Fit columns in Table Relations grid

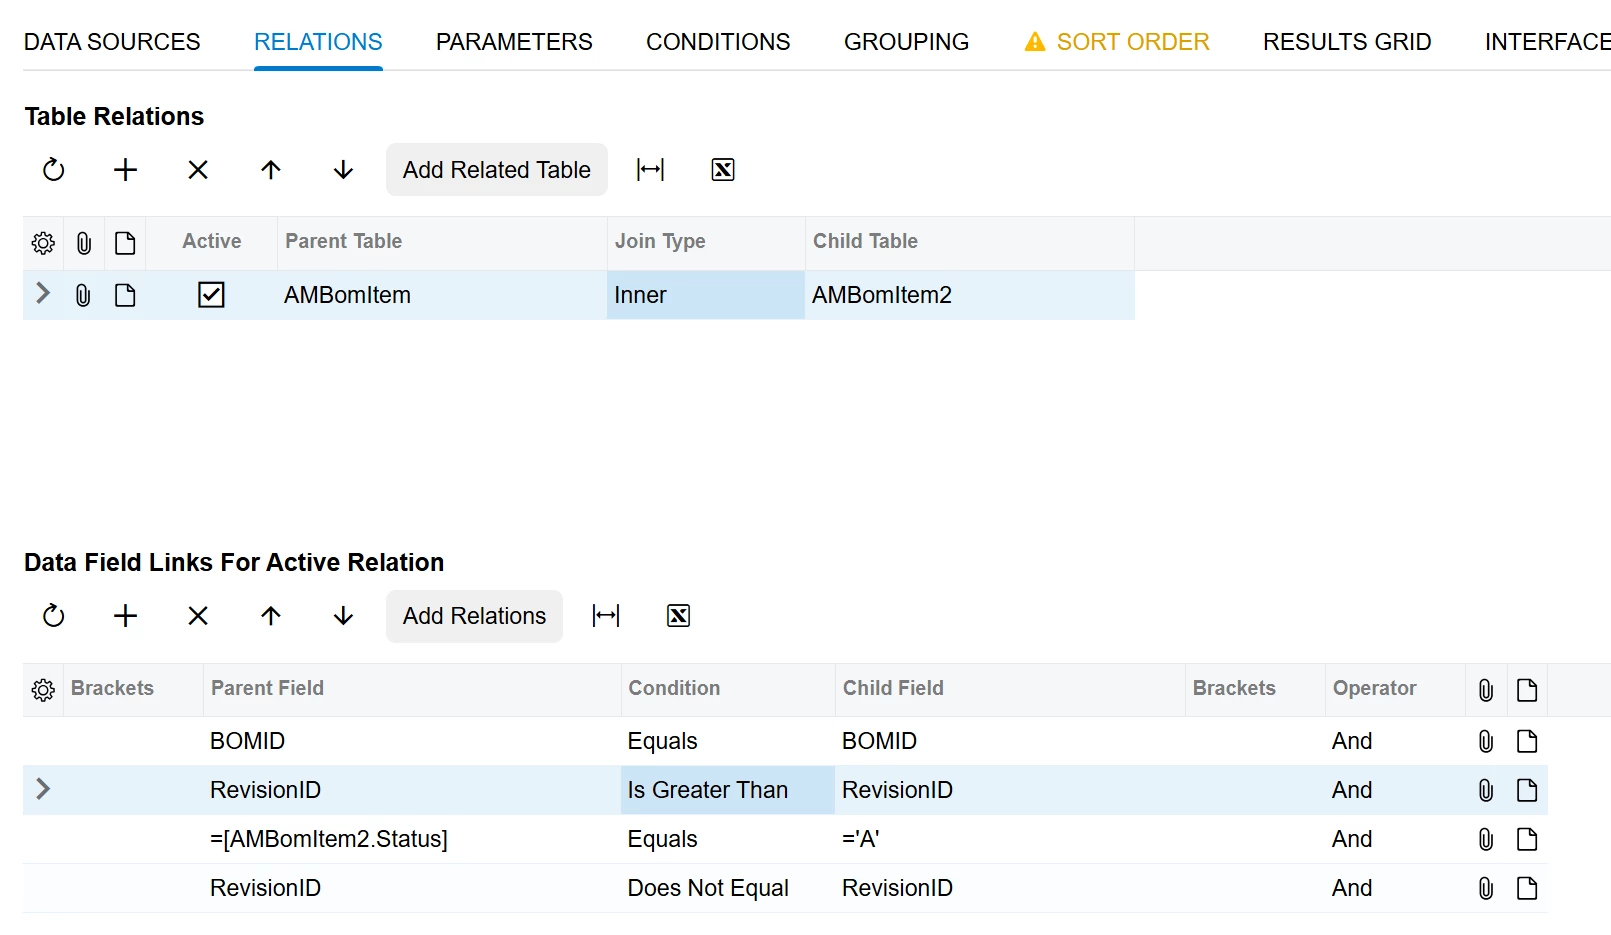(650, 170)
